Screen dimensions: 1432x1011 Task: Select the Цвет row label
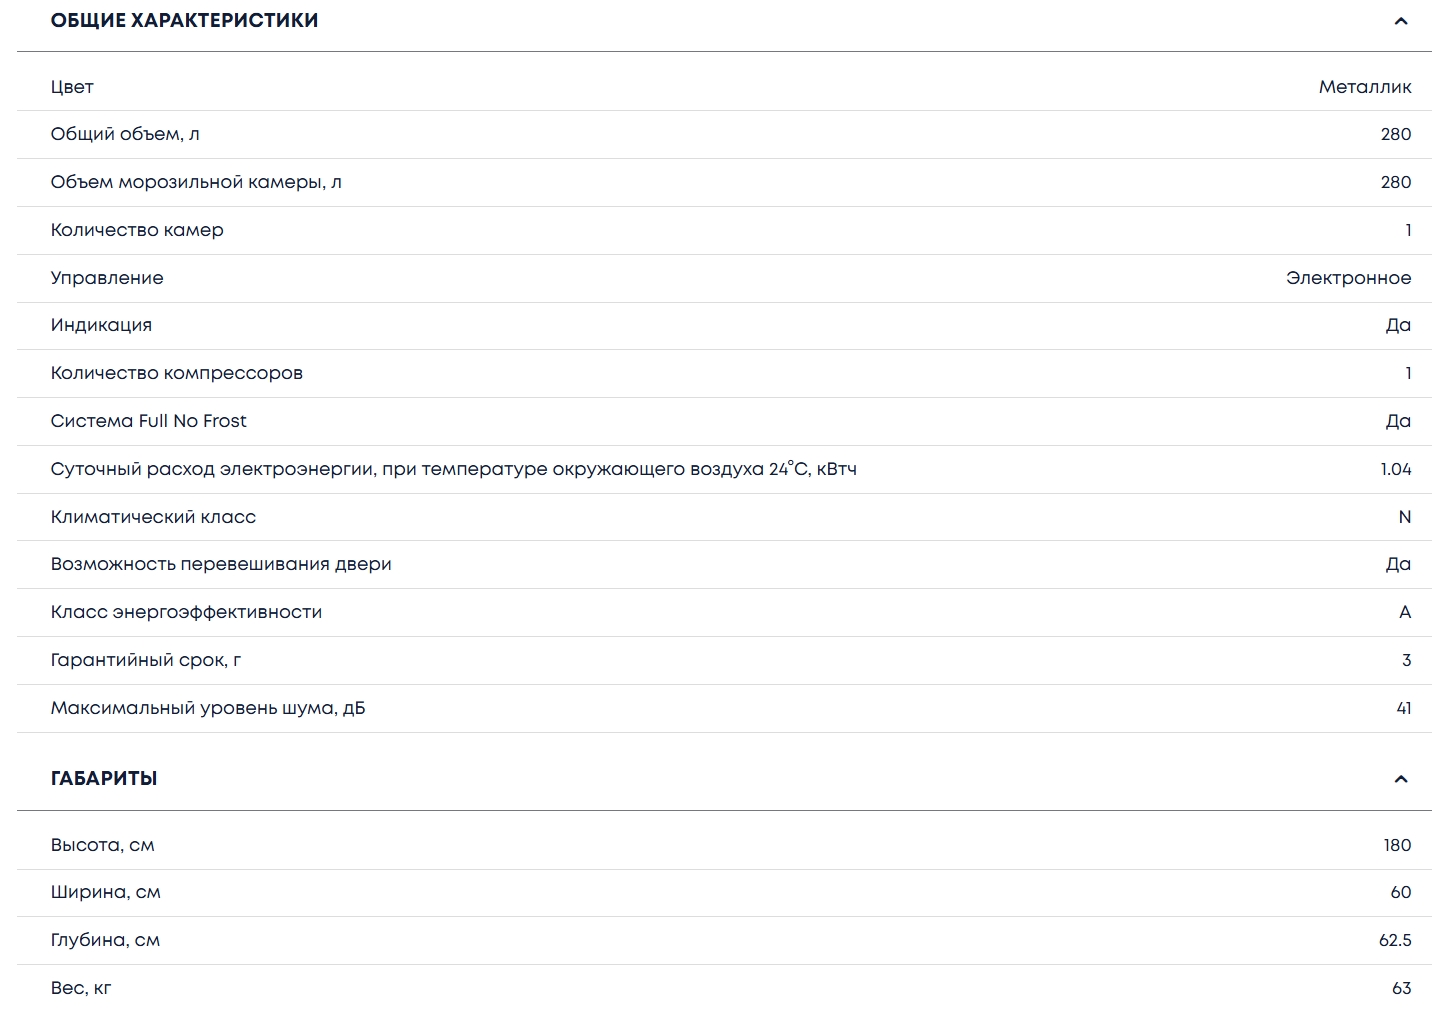72,87
